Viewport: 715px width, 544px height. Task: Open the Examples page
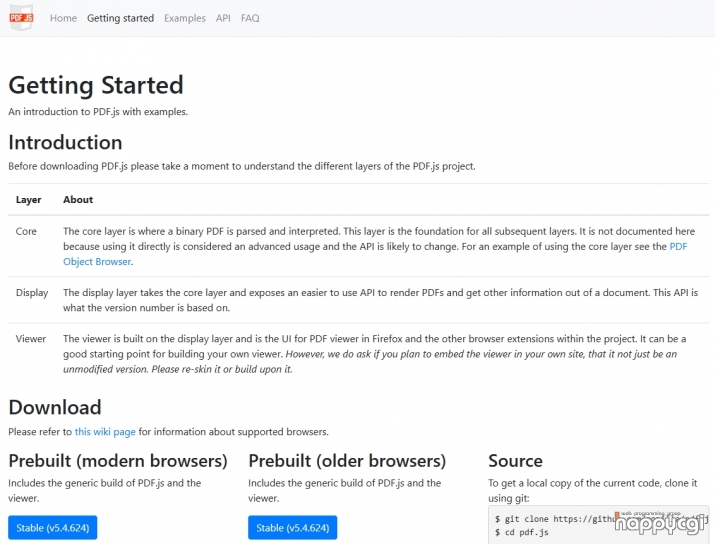tap(184, 18)
